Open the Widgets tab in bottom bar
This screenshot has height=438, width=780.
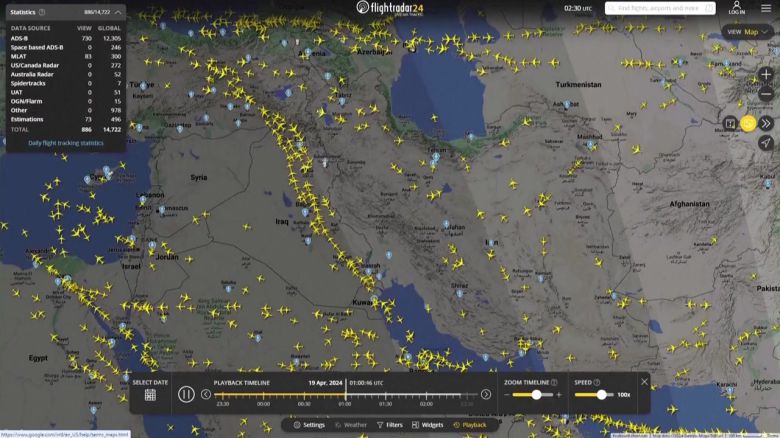tap(427, 425)
